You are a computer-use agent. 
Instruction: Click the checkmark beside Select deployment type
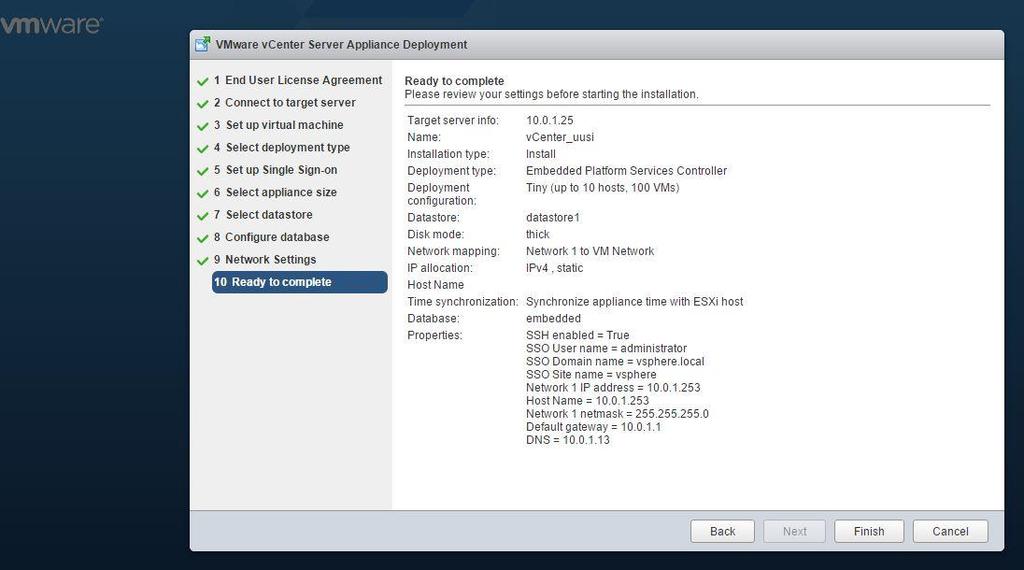[x=202, y=149]
